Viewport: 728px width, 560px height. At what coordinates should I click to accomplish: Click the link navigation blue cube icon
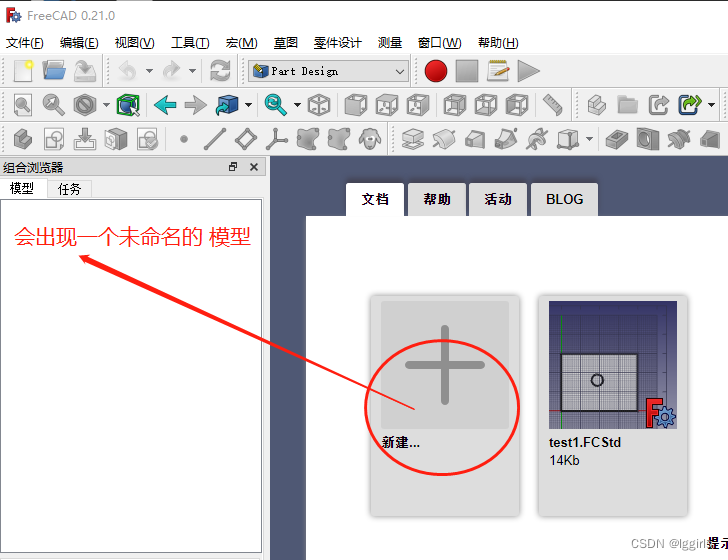pos(227,105)
